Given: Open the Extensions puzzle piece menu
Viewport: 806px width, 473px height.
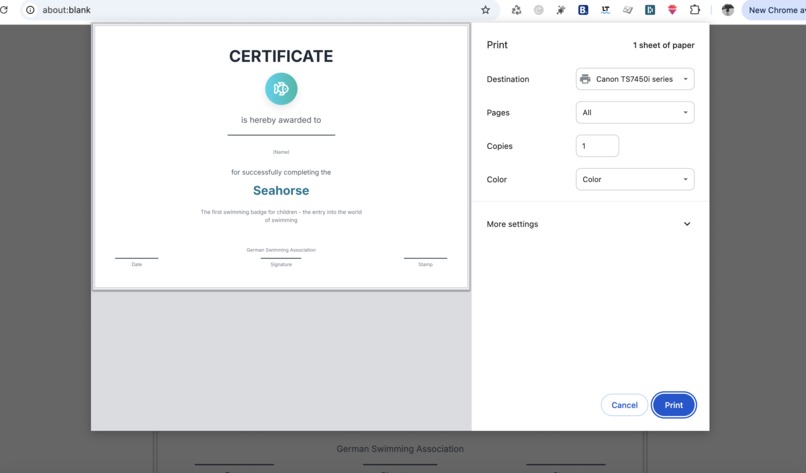Looking at the screenshot, I should click(694, 10).
